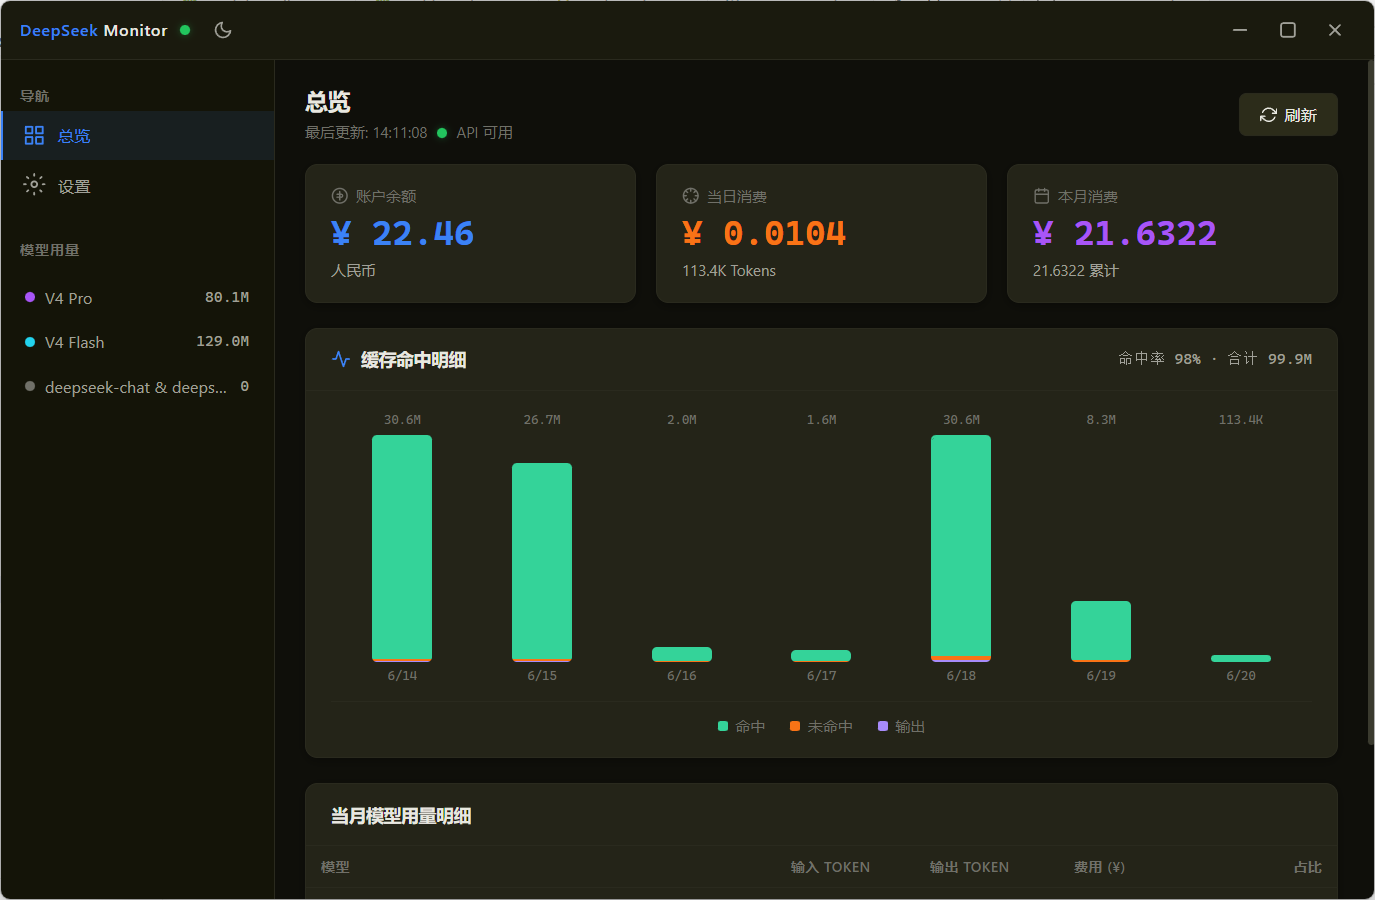The height and width of the screenshot is (900, 1375).
Task: Click the pulse icon beside 缓存命中明细
Action: 341,359
